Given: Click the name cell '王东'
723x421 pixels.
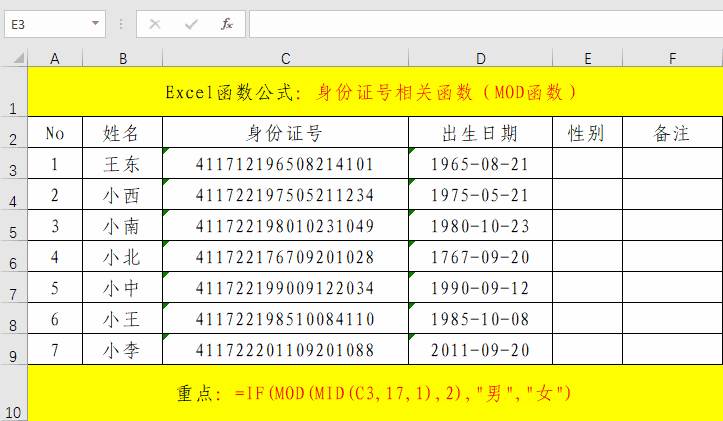Looking at the screenshot, I should coord(123,164).
